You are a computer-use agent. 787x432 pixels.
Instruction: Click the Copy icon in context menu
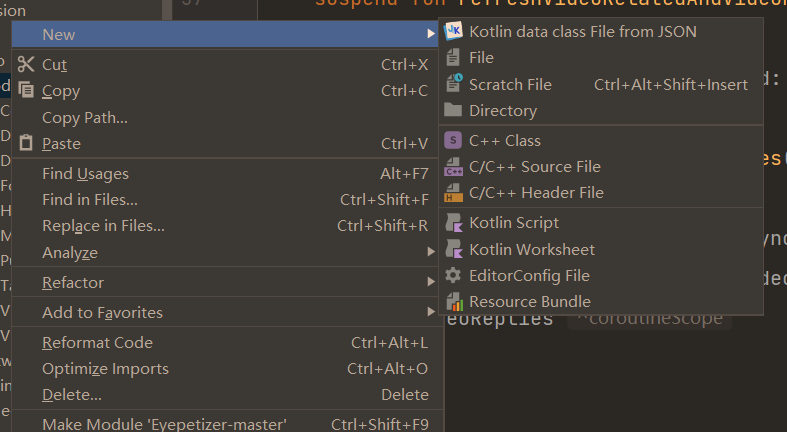click(x=26, y=90)
